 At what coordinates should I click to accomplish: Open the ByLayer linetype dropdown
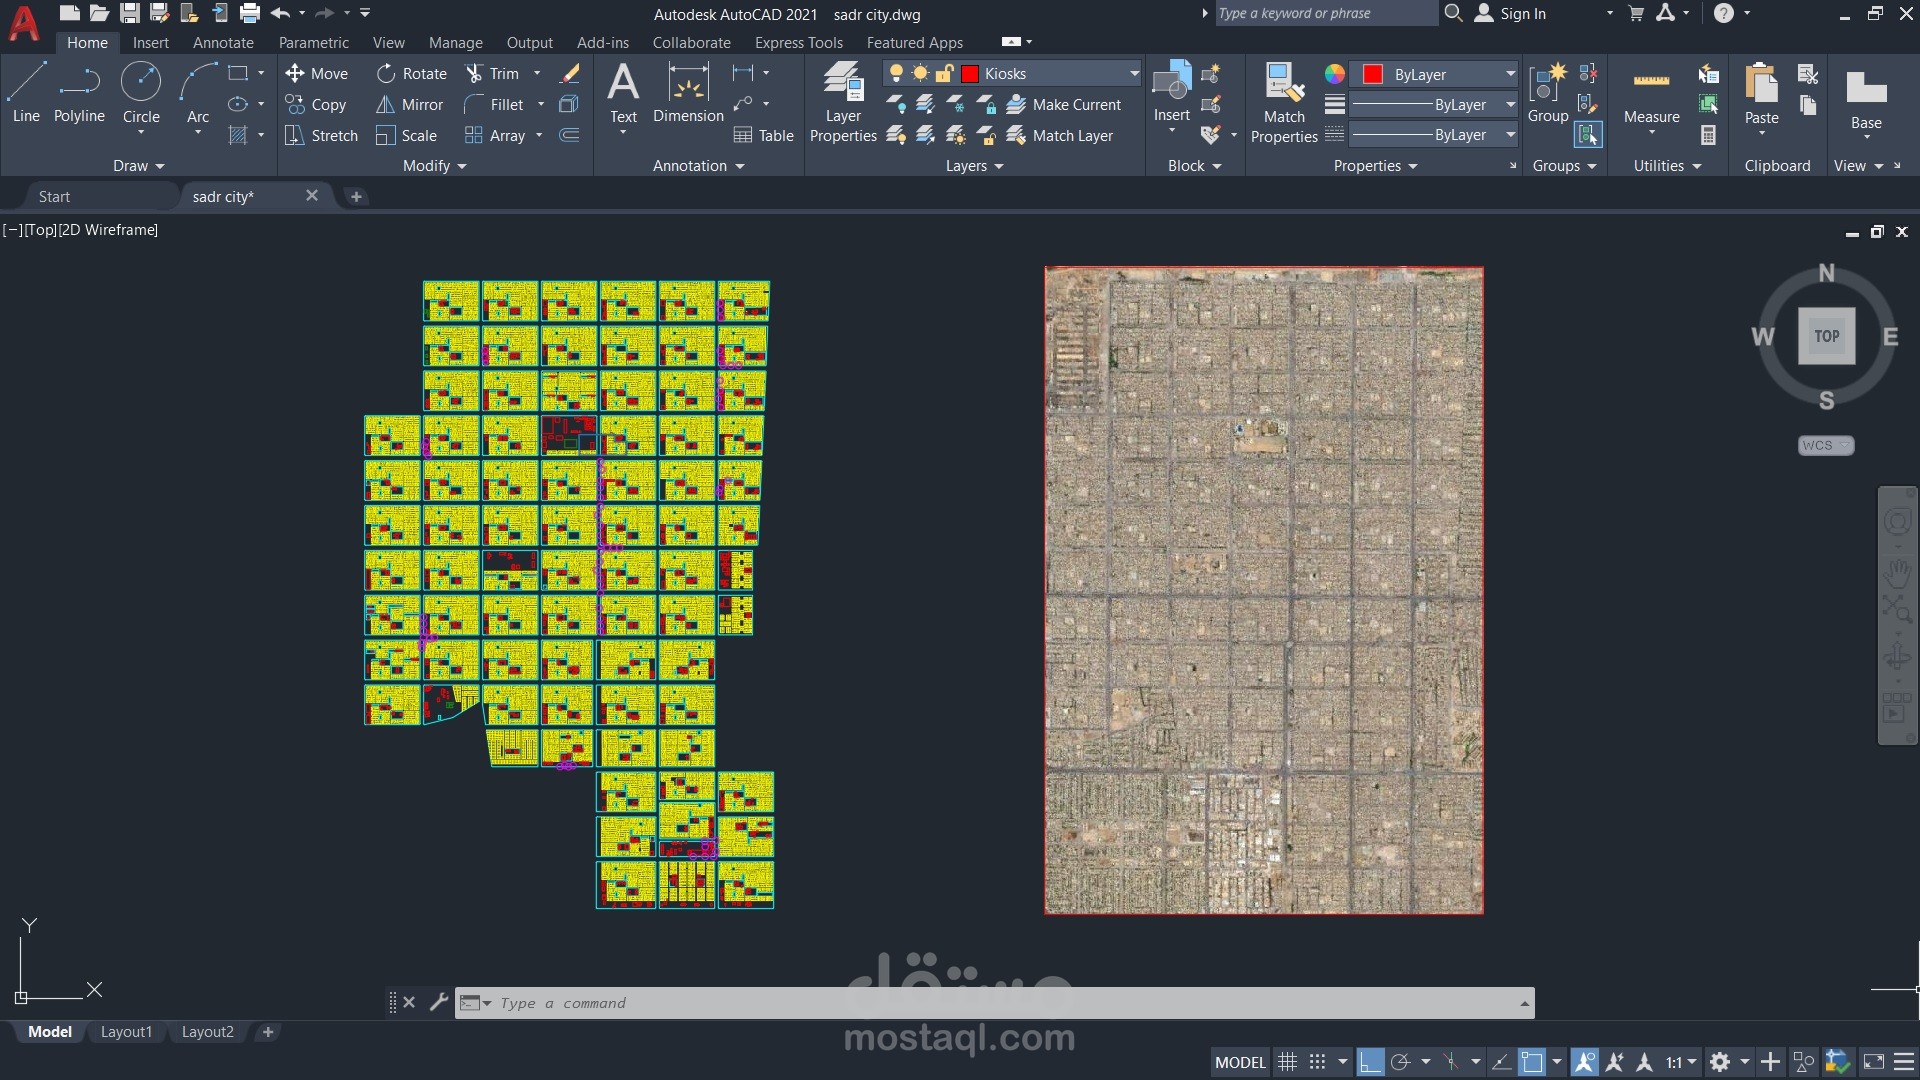[1510, 134]
